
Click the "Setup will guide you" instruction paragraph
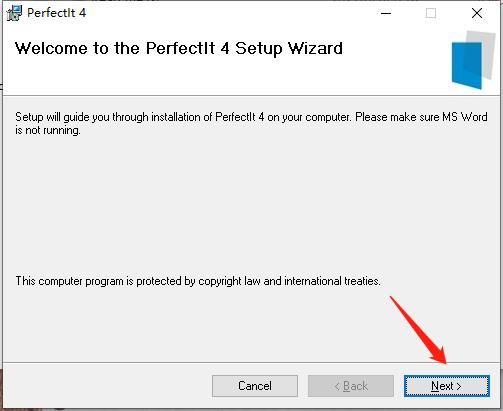[x=251, y=123]
